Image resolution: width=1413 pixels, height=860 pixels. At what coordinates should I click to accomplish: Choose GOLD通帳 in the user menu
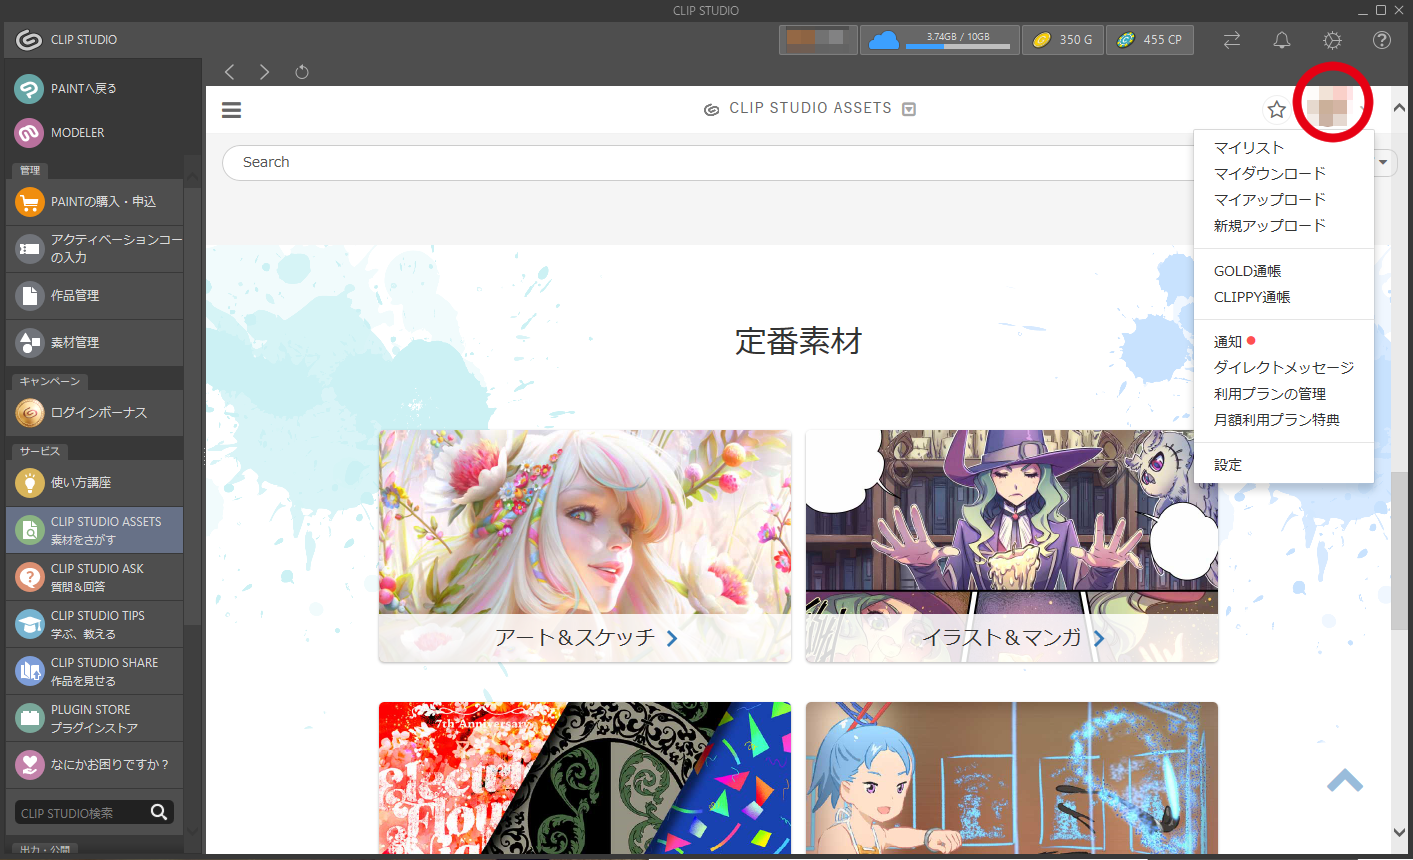1247,271
